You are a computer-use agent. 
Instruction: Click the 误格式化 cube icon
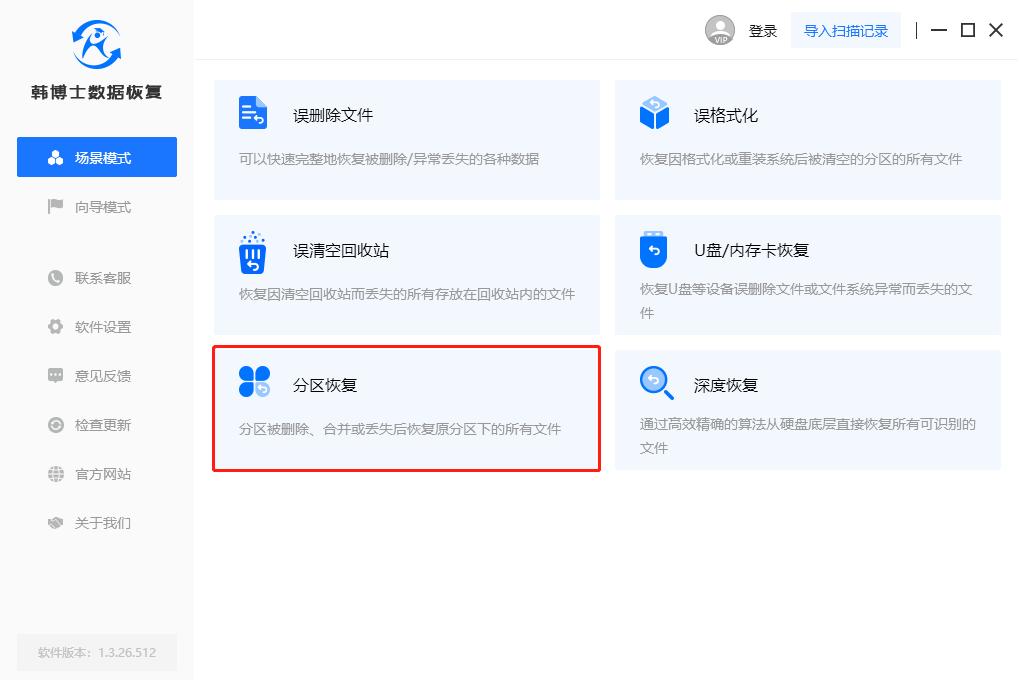coord(653,114)
